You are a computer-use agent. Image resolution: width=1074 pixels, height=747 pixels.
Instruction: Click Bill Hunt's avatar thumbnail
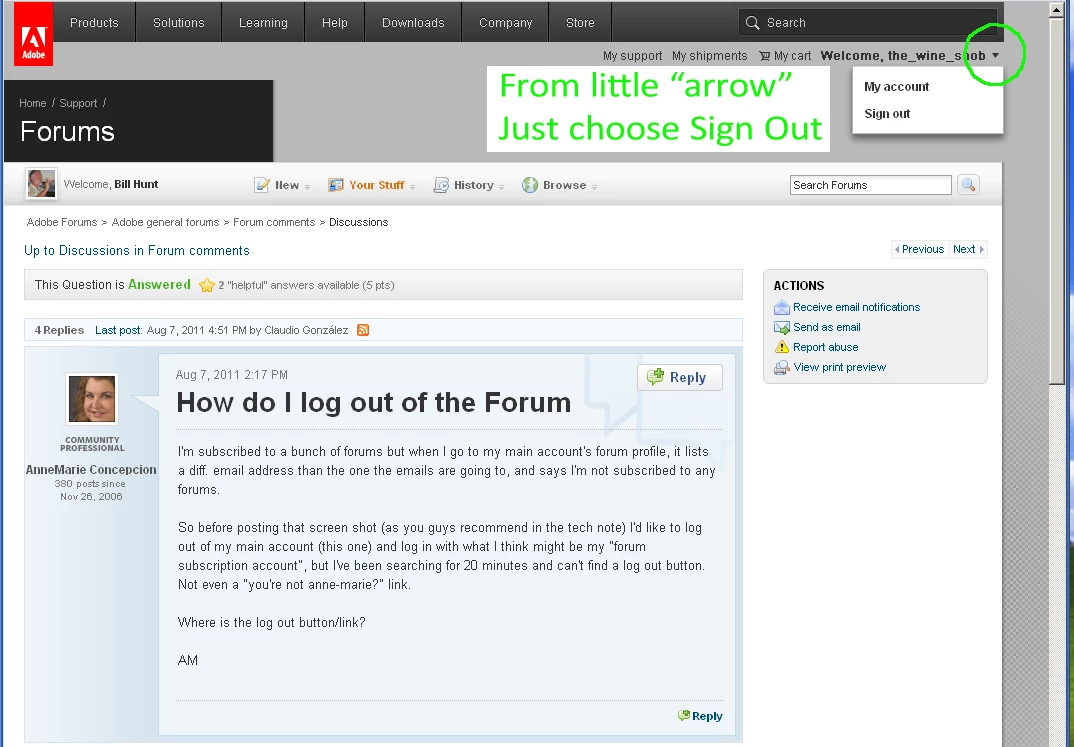41,183
